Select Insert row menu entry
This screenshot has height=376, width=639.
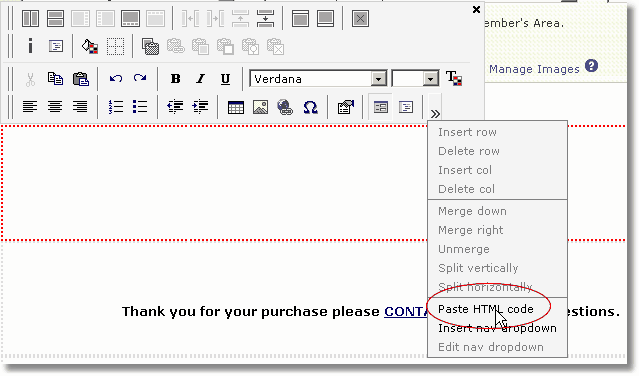click(x=467, y=132)
